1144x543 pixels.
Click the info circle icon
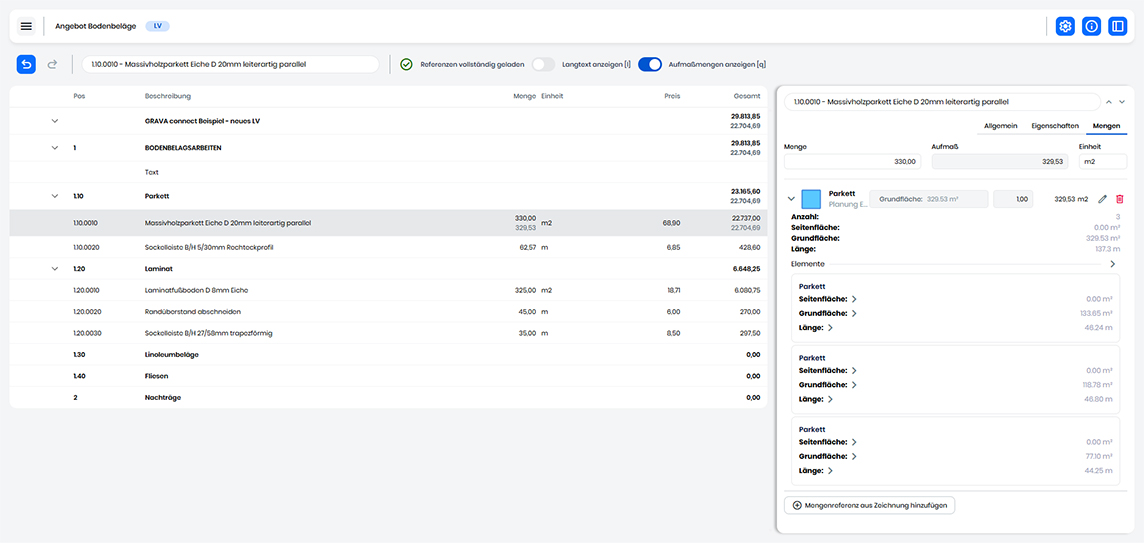(x=1091, y=26)
